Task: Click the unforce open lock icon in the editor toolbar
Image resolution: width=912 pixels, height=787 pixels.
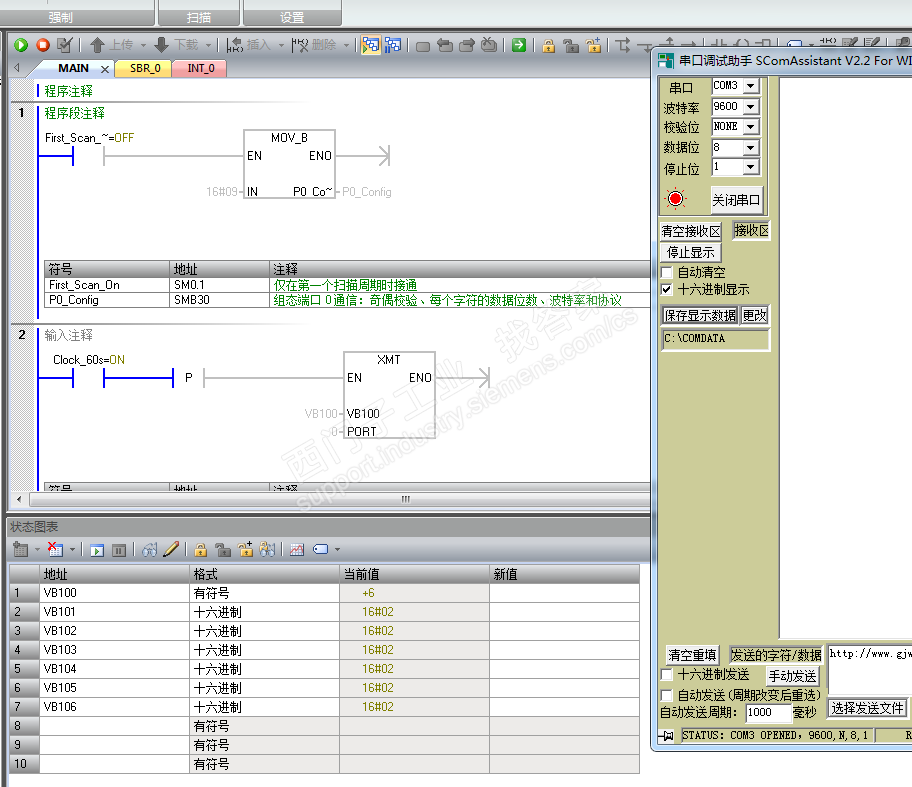Action: tap(571, 45)
